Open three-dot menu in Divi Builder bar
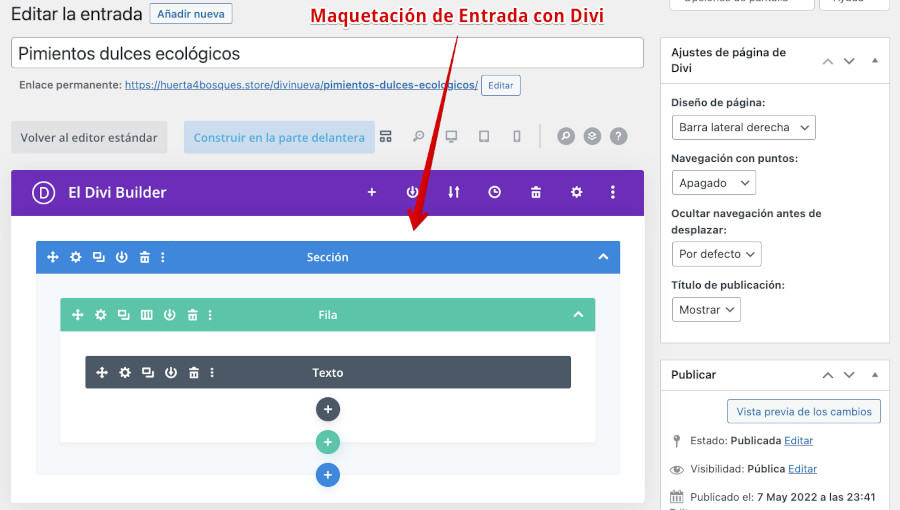This screenshot has height=510, width=900. pos(612,192)
